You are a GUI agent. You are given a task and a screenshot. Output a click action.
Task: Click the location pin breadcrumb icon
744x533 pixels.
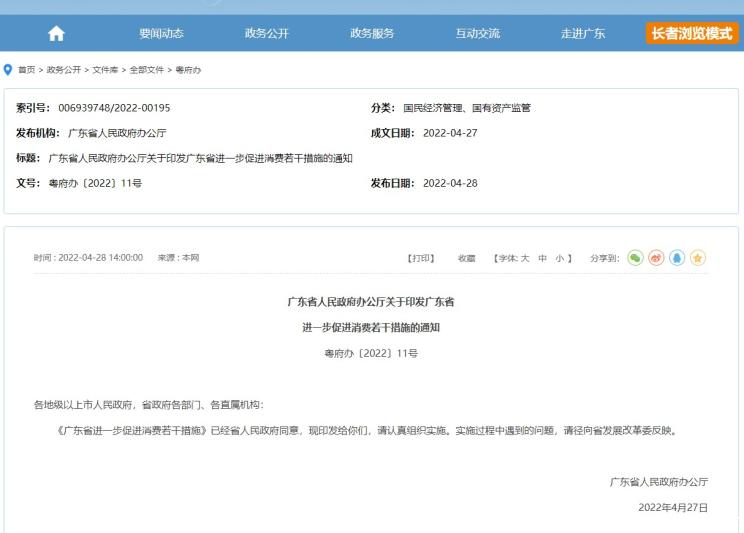tap(9, 68)
